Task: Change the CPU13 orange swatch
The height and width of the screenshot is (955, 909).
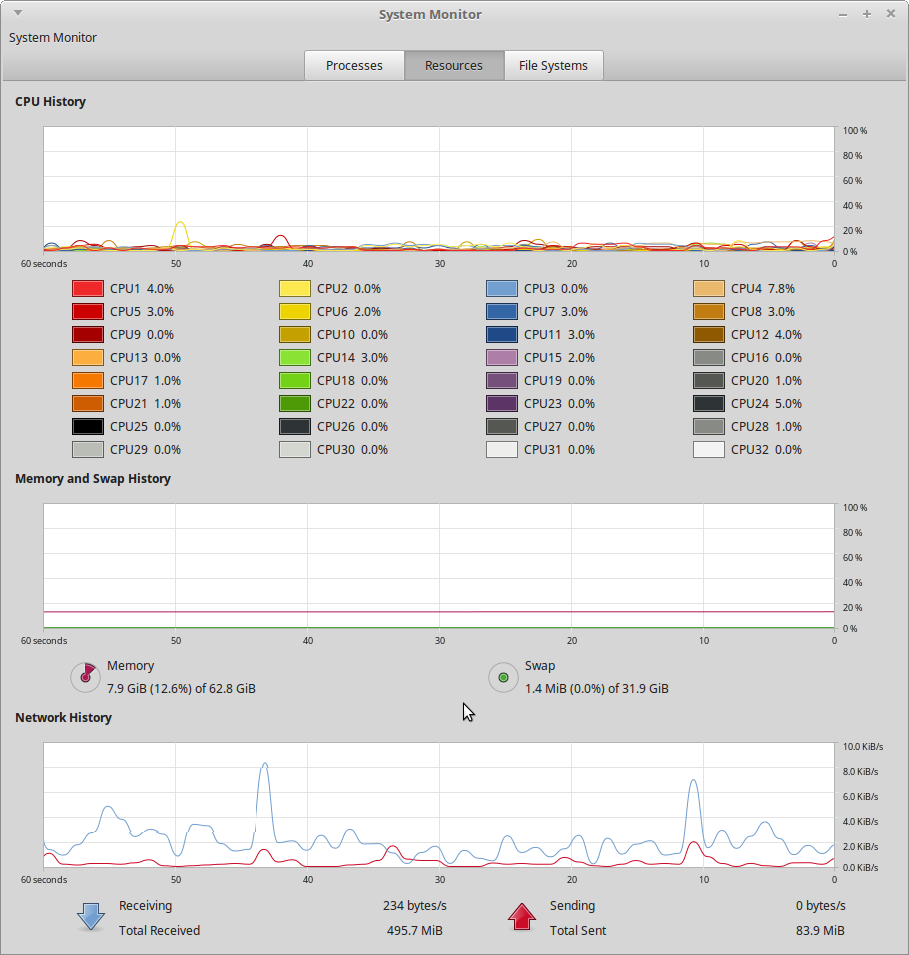Action: point(88,358)
